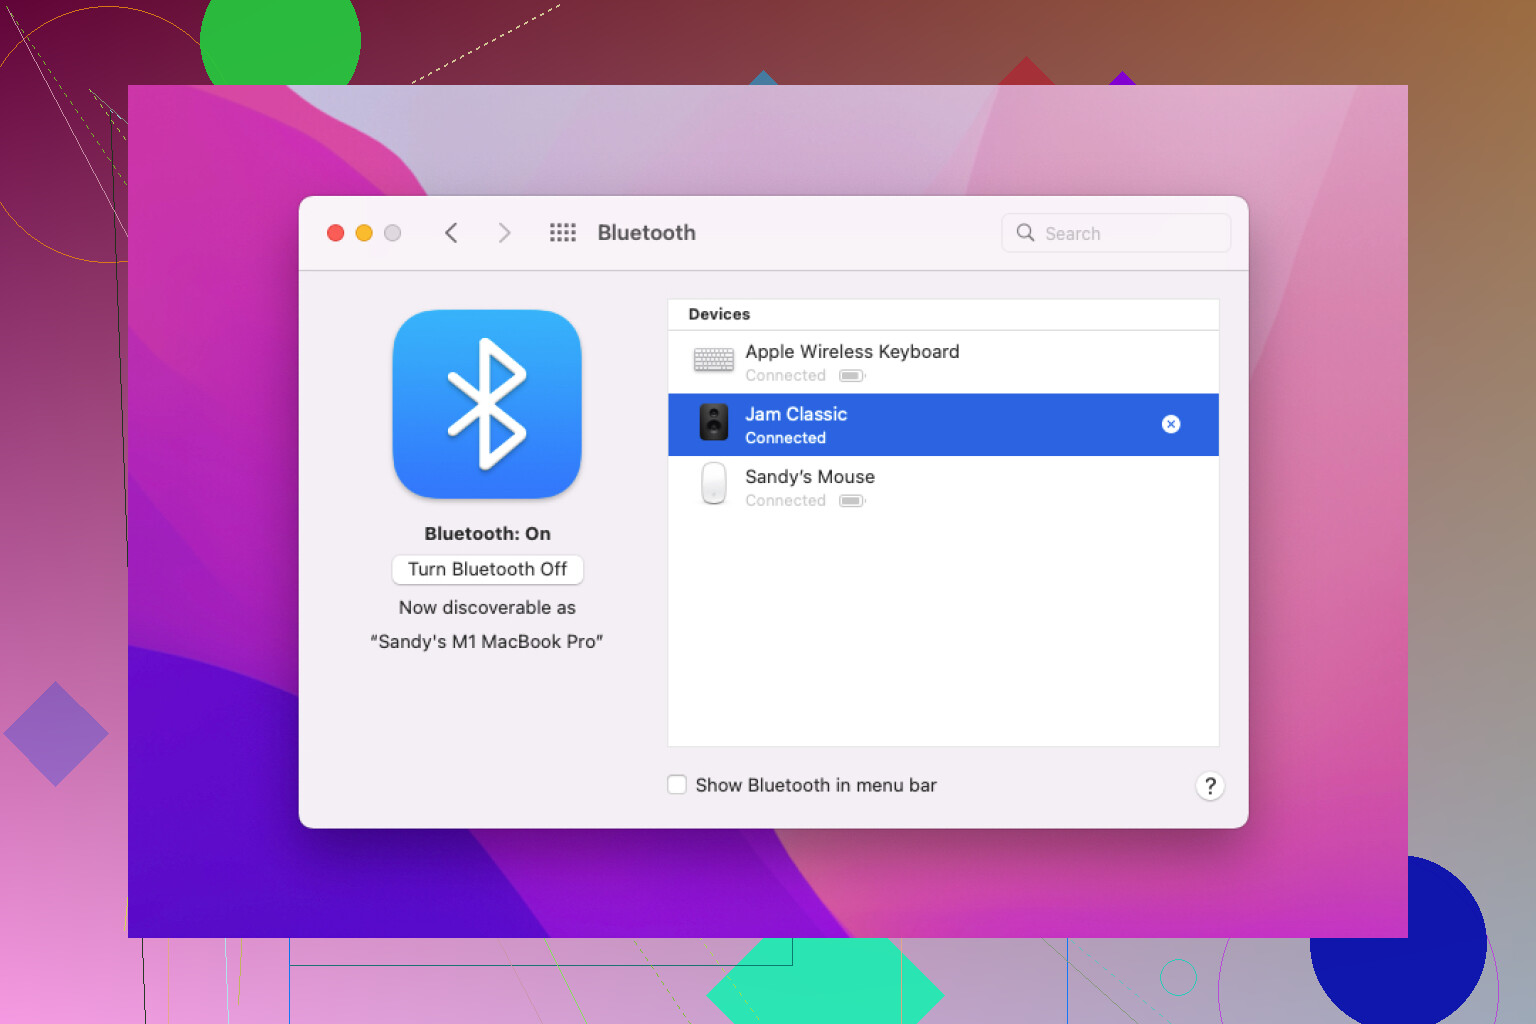The height and width of the screenshot is (1024, 1536).
Task: Click the Bluetooth window title
Action: 646,233
